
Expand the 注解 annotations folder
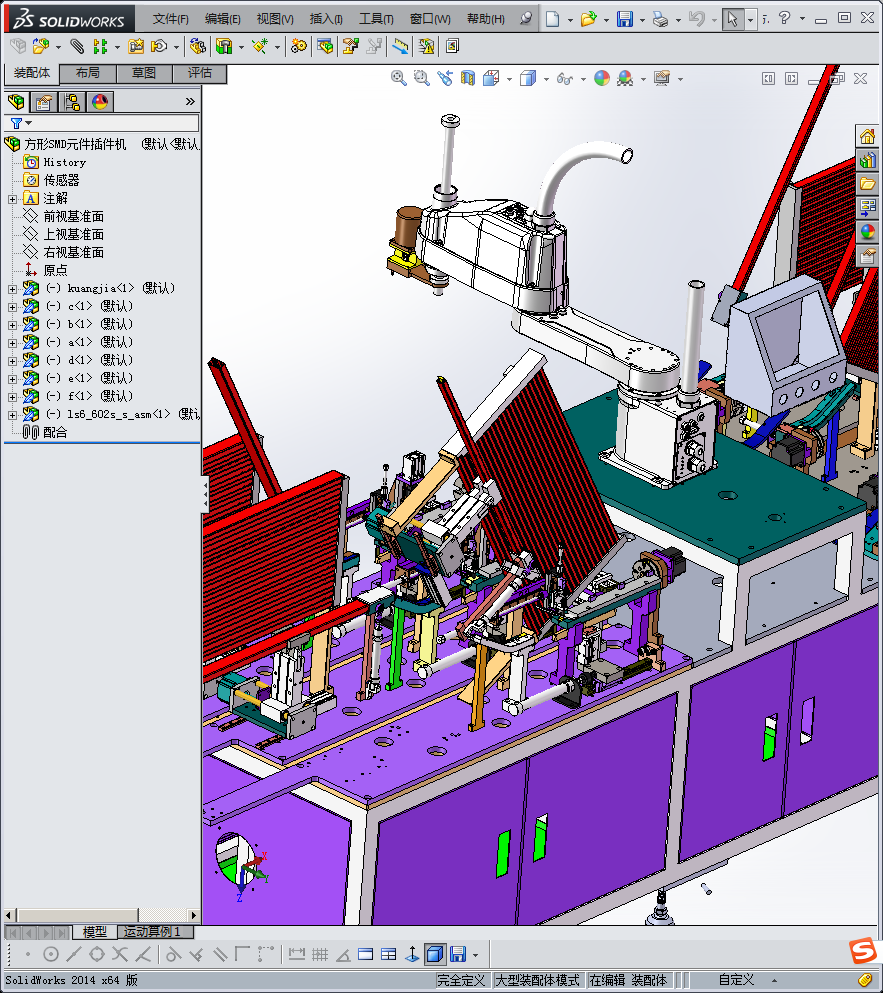click(12, 199)
